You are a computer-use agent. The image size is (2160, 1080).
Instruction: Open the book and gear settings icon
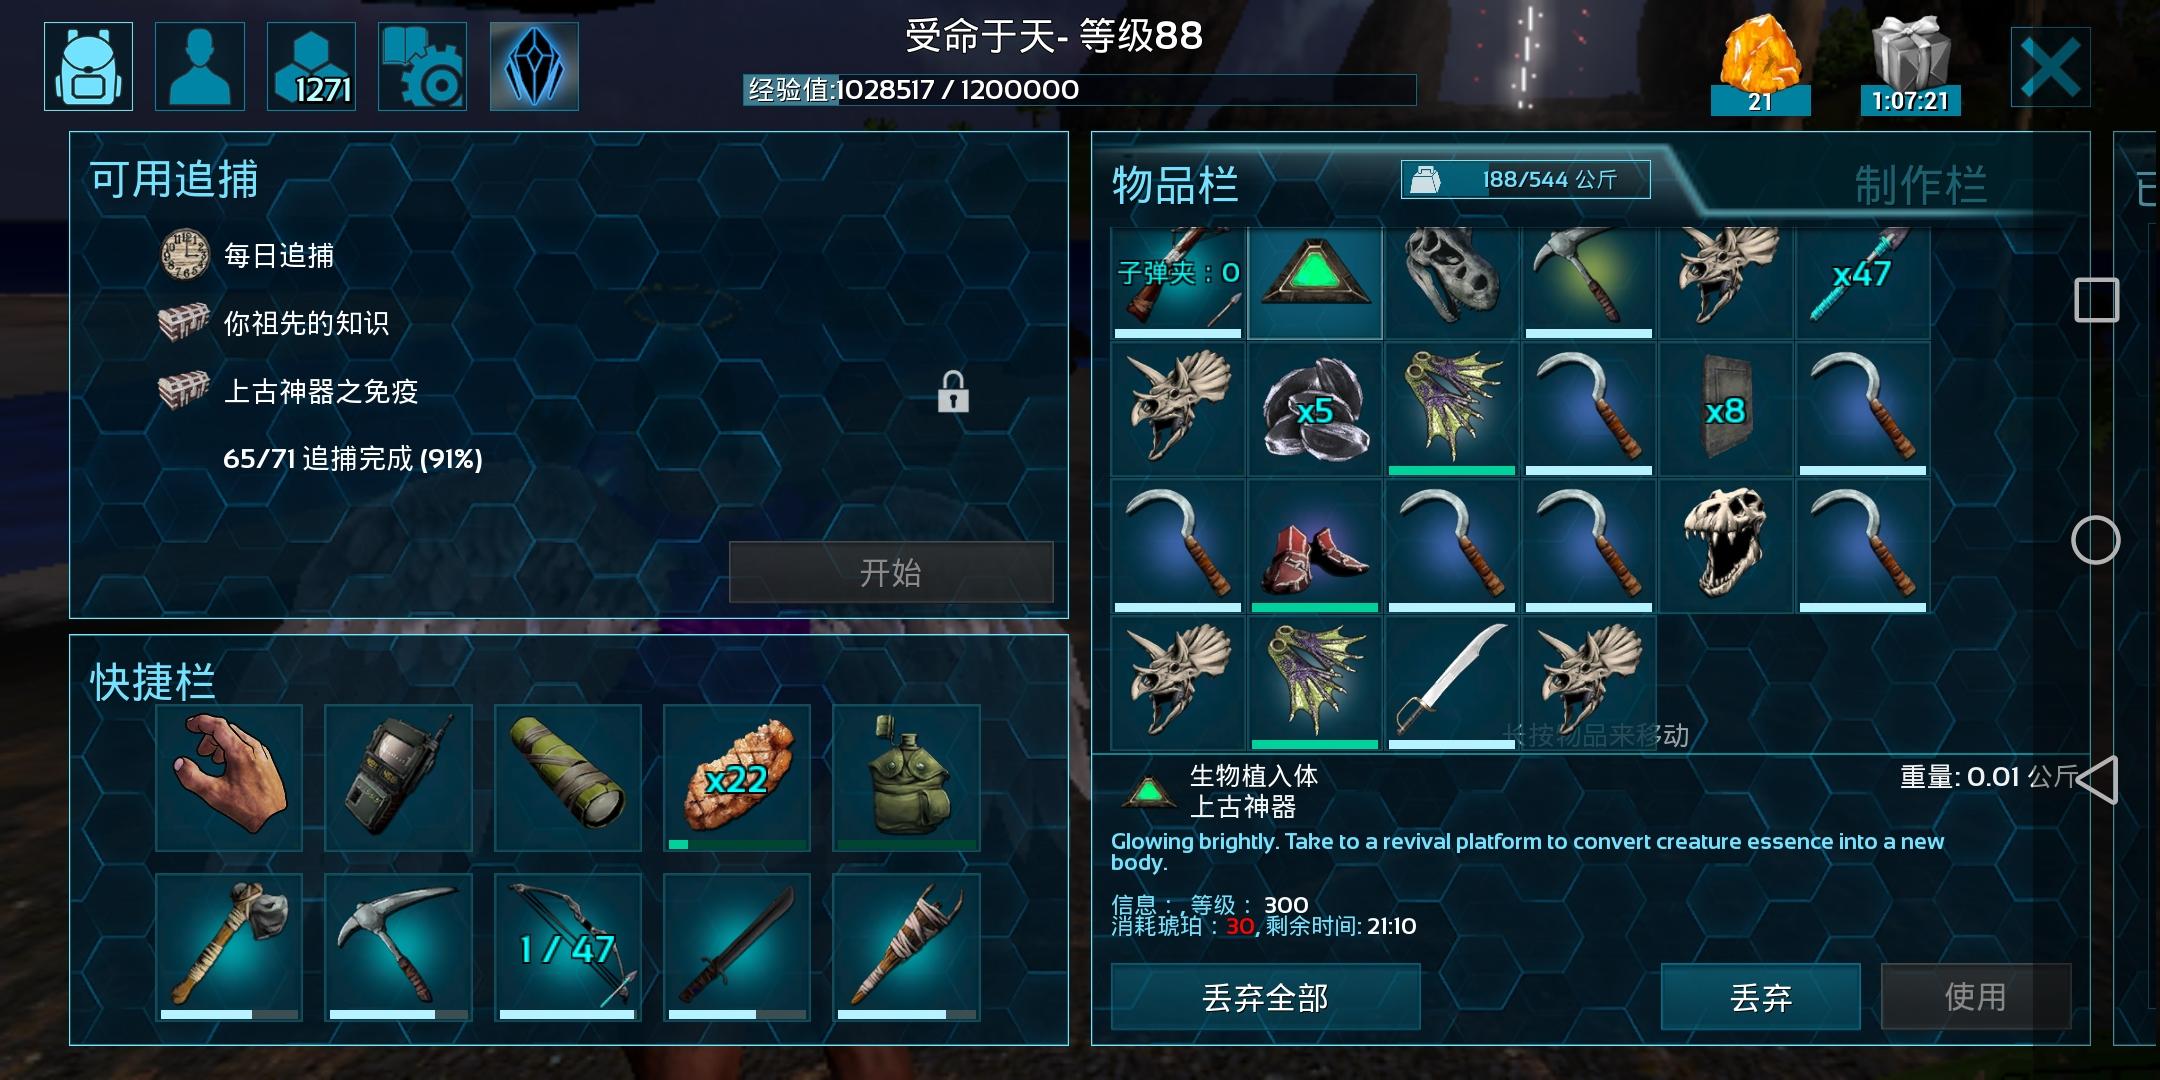pyautogui.click(x=422, y=66)
